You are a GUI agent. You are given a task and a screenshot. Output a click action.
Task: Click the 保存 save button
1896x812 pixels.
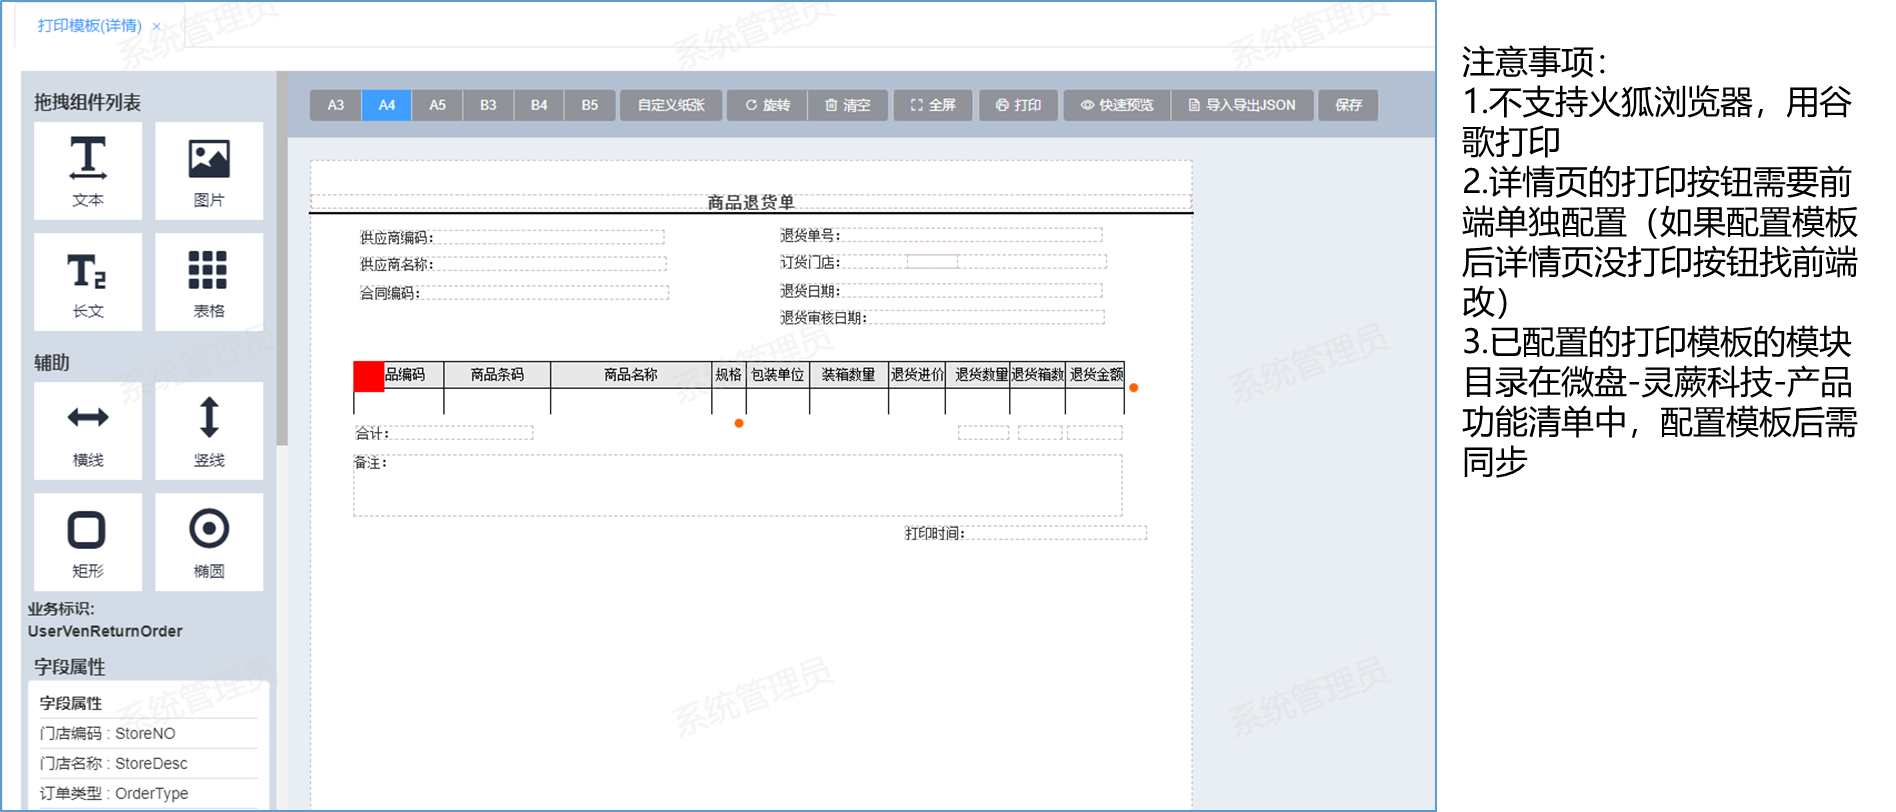click(1348, 105)
